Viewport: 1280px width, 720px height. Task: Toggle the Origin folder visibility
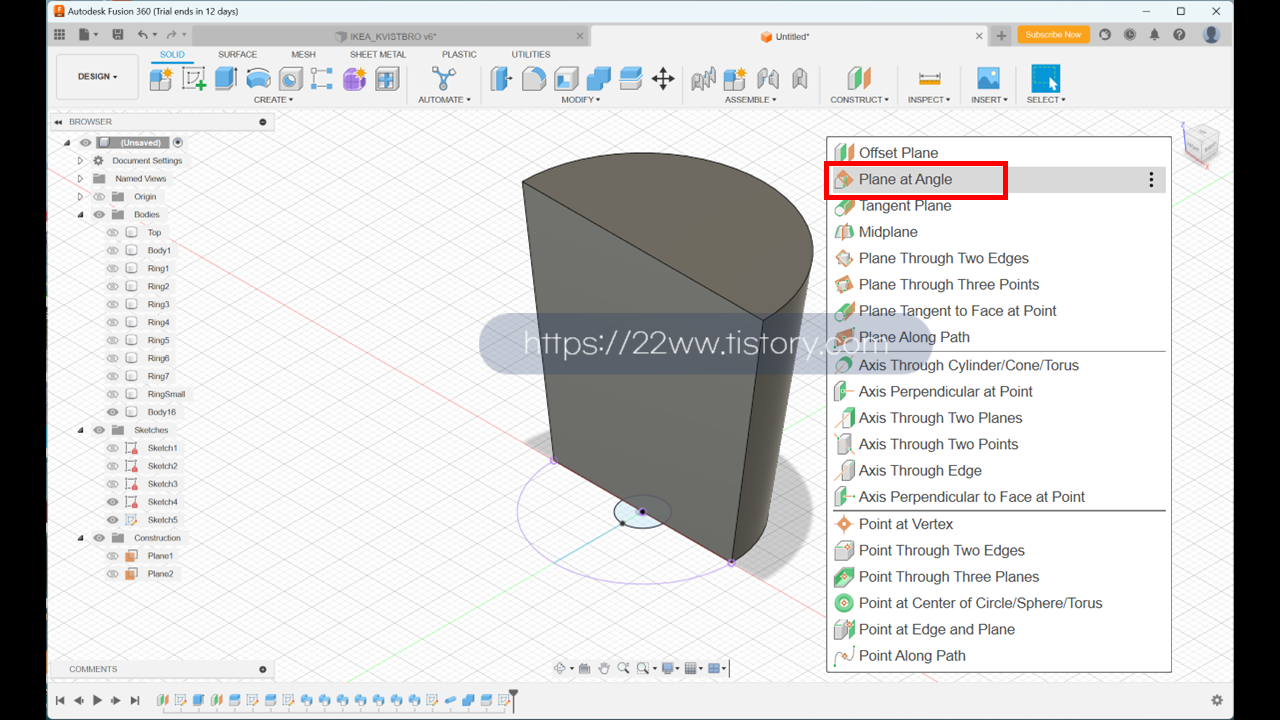coord(99,196)
